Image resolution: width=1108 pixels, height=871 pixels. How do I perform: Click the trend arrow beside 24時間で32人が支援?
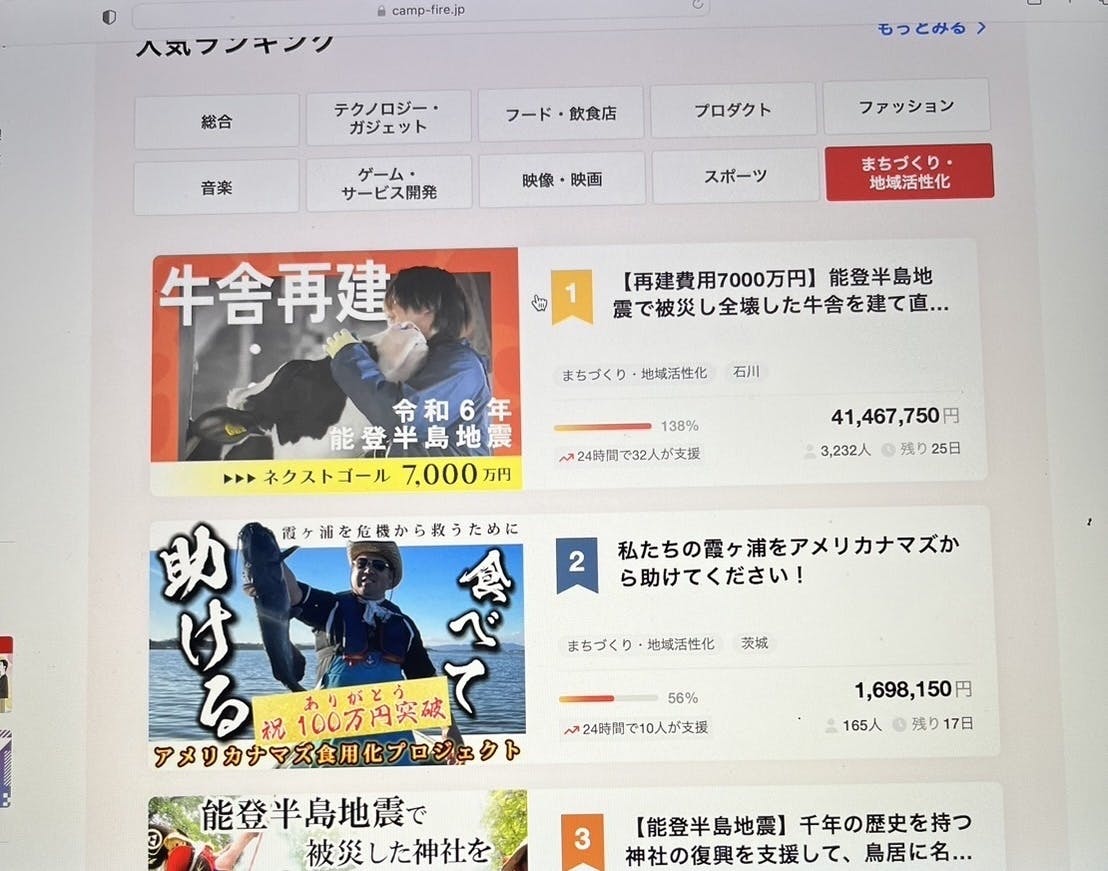pos(566,457)
